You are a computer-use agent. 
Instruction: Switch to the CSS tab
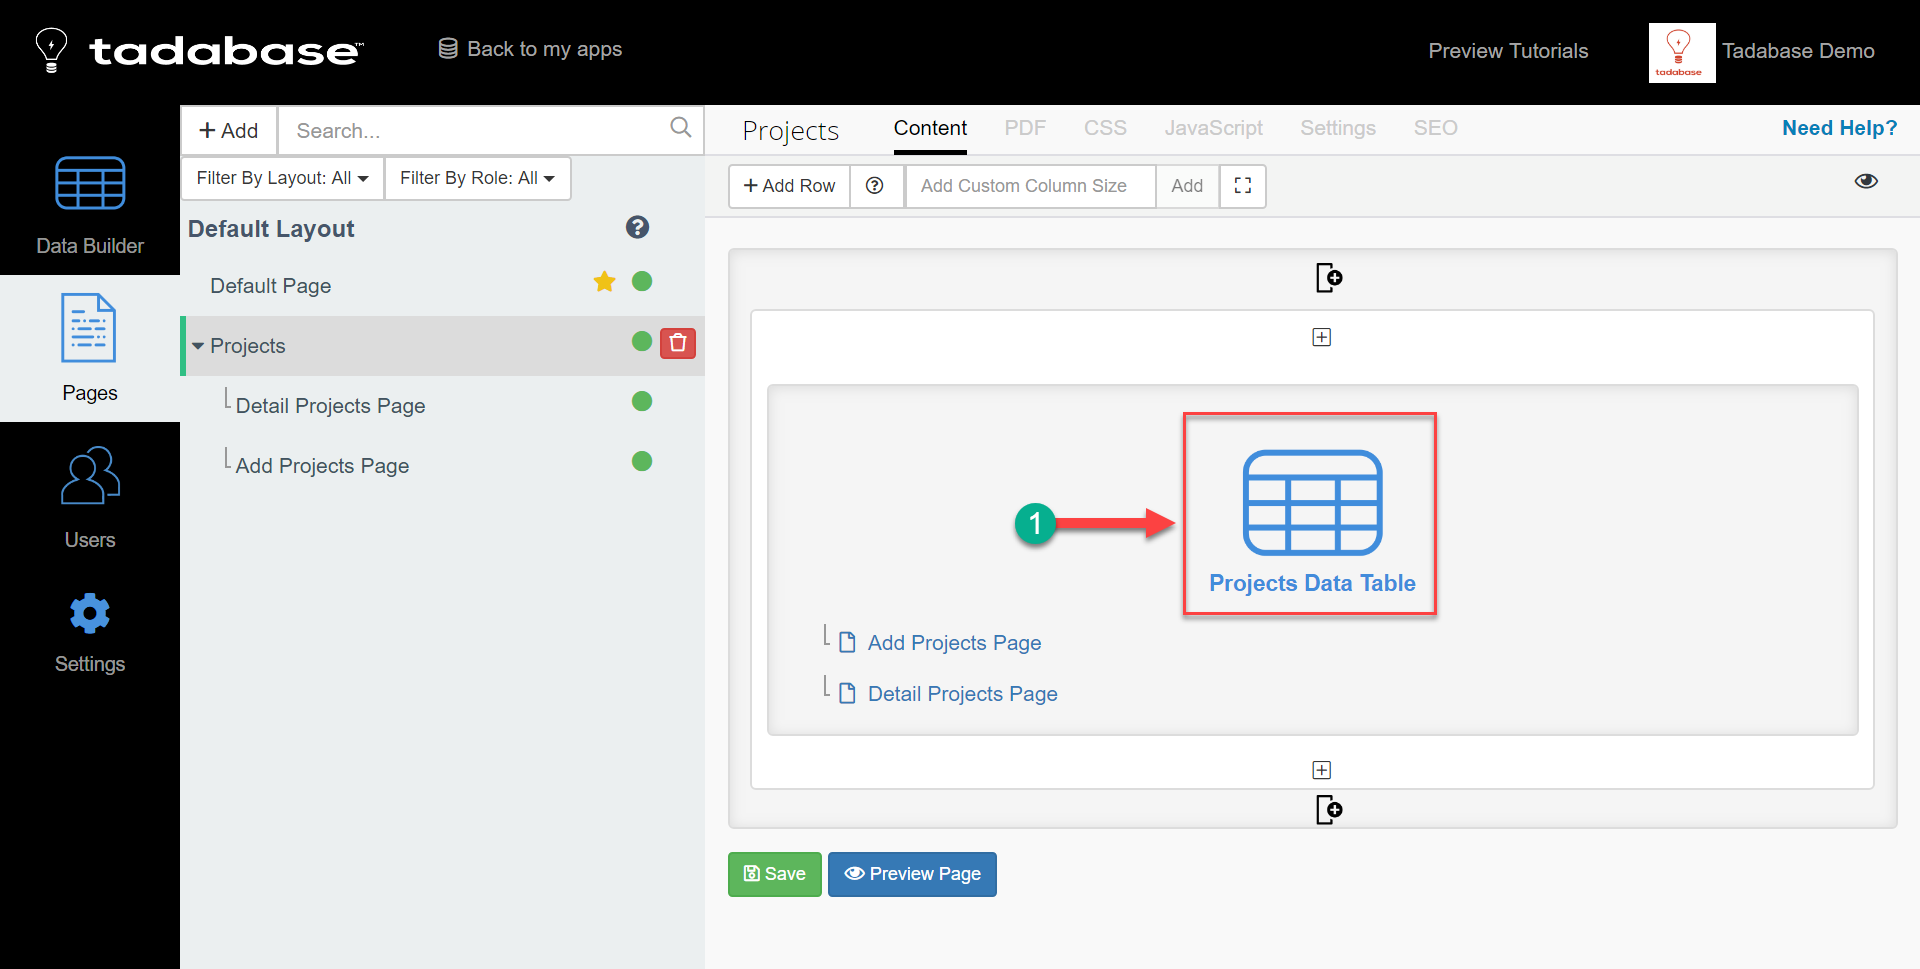click(x=1105, y=128)
